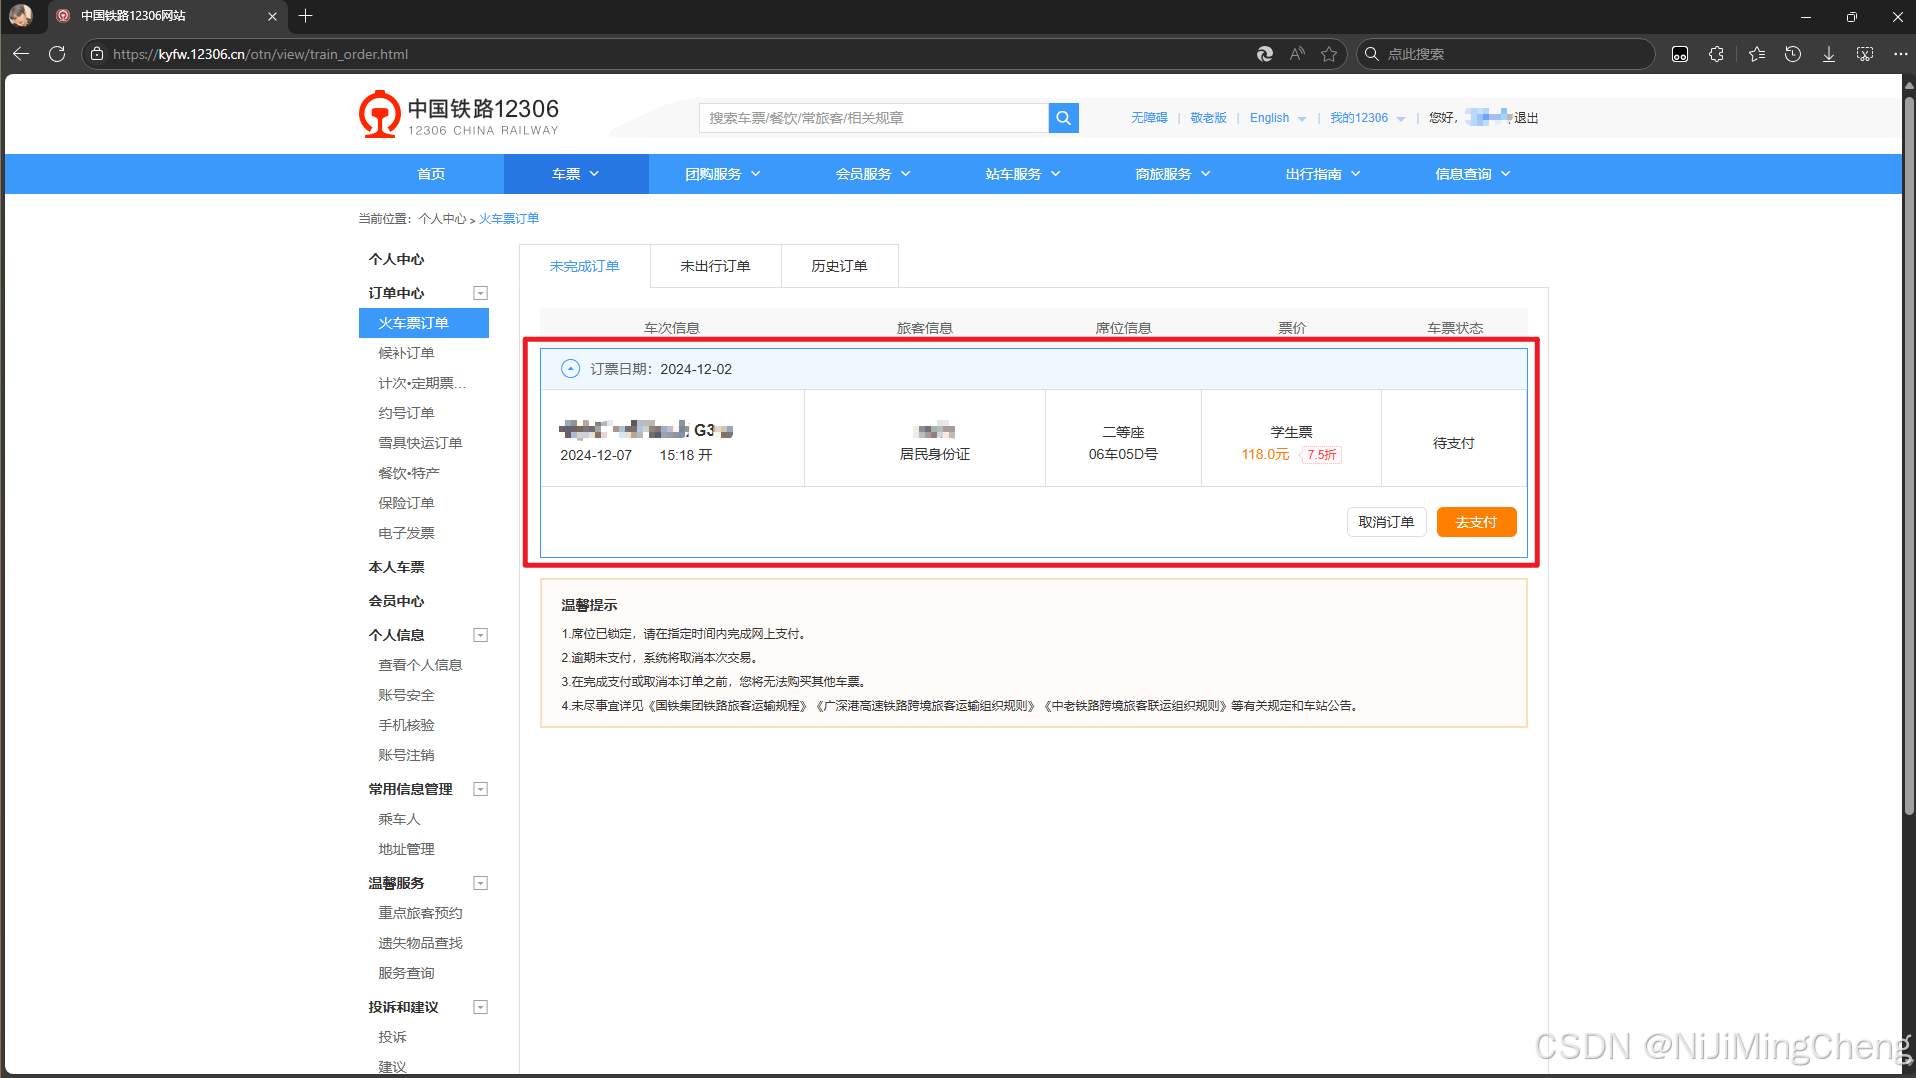
Task: Click the browser Extensions icon
Action: pyautogui.click(x=1716, y=54)
